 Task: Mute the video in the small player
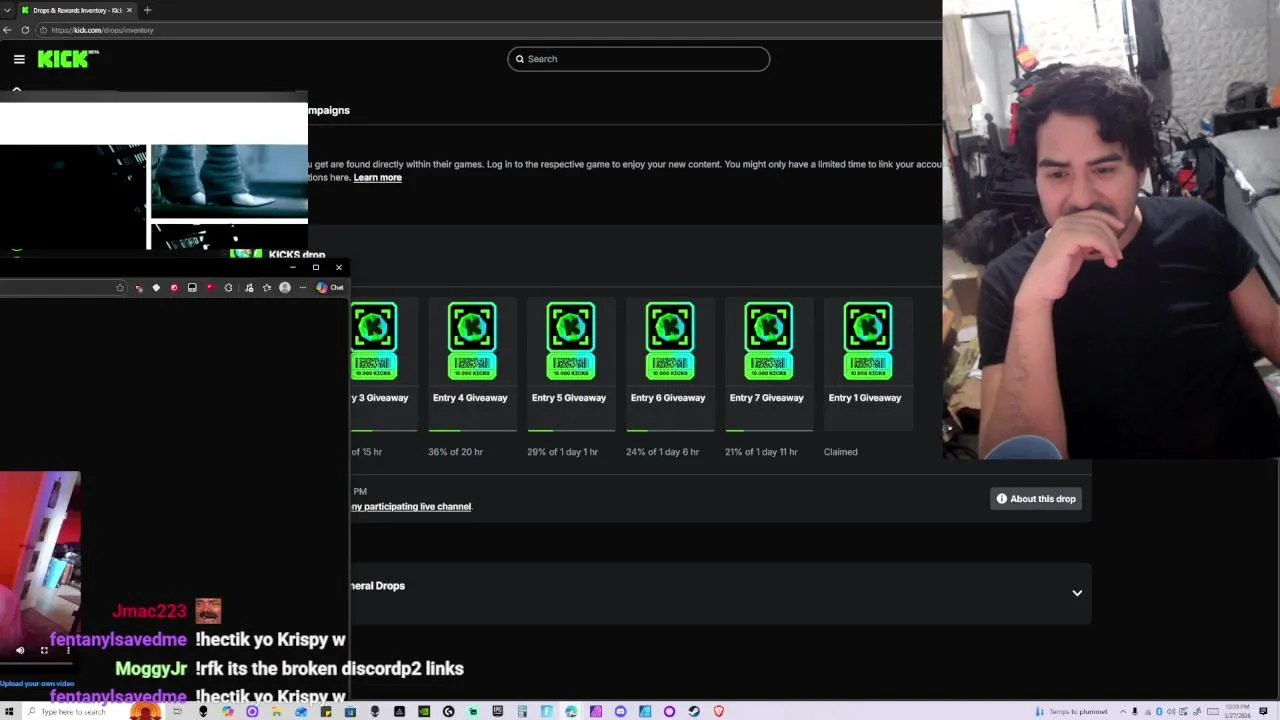pyautogui.click(x=20, y=650)
